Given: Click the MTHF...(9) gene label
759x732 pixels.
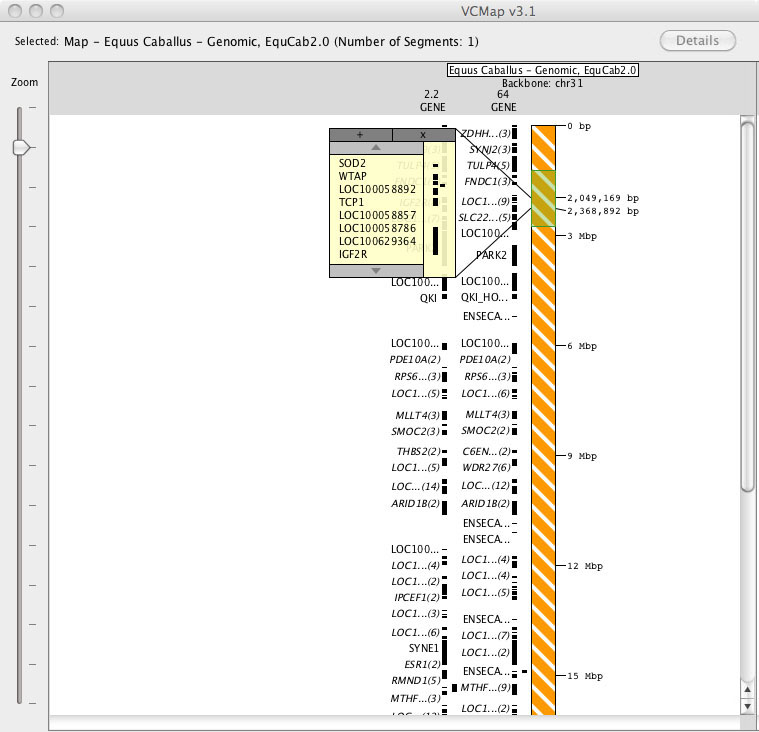Looking at the screenshot, I should pos(486,687).
